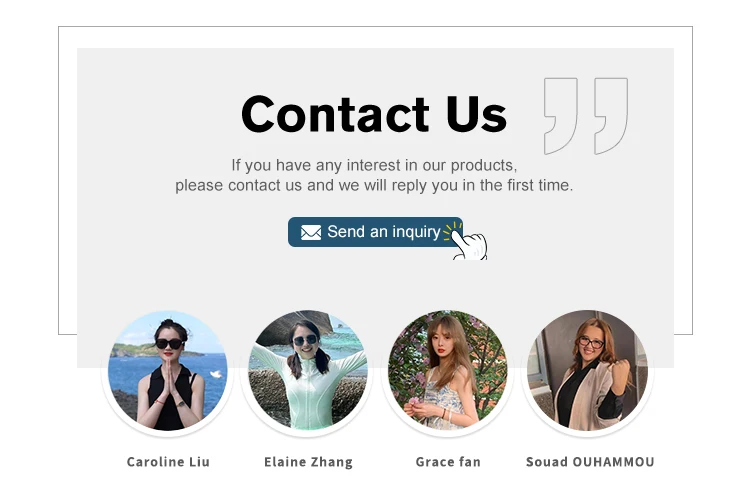Open Souad OUHAMMOU's round profile photo
Viewport: 750px width, 502px height.
[587, 371]
